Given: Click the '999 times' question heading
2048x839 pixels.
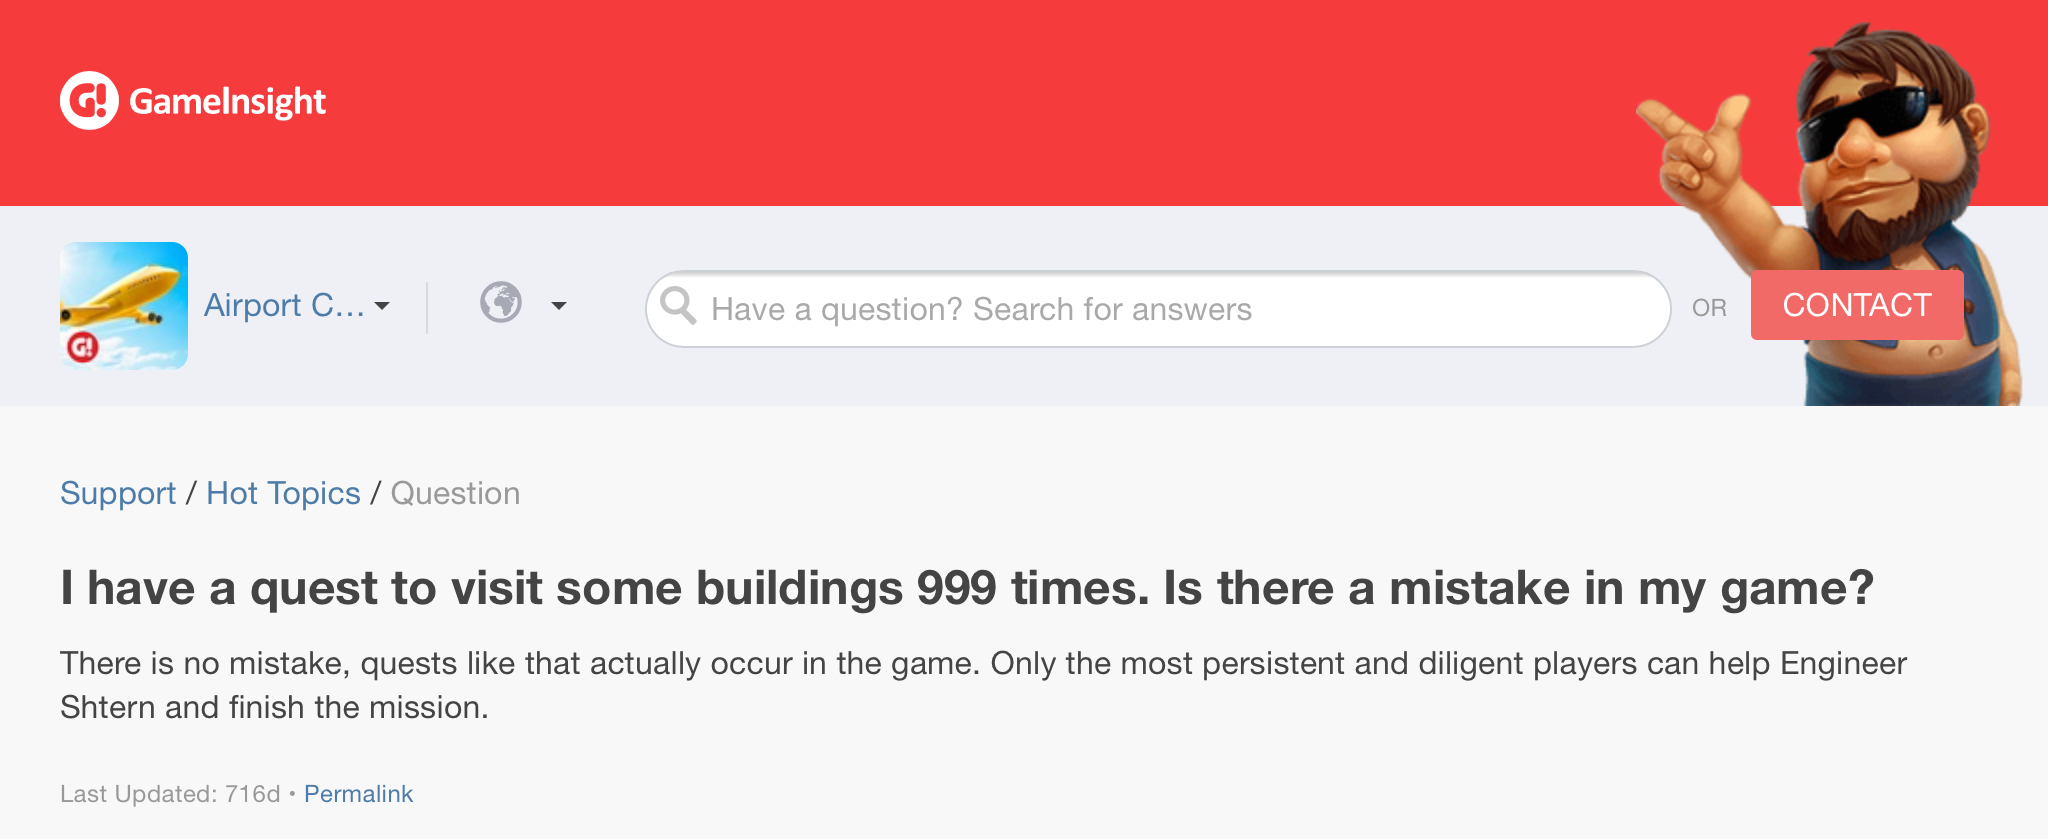Looking at the screenshot, I should (x=966, y=588).
